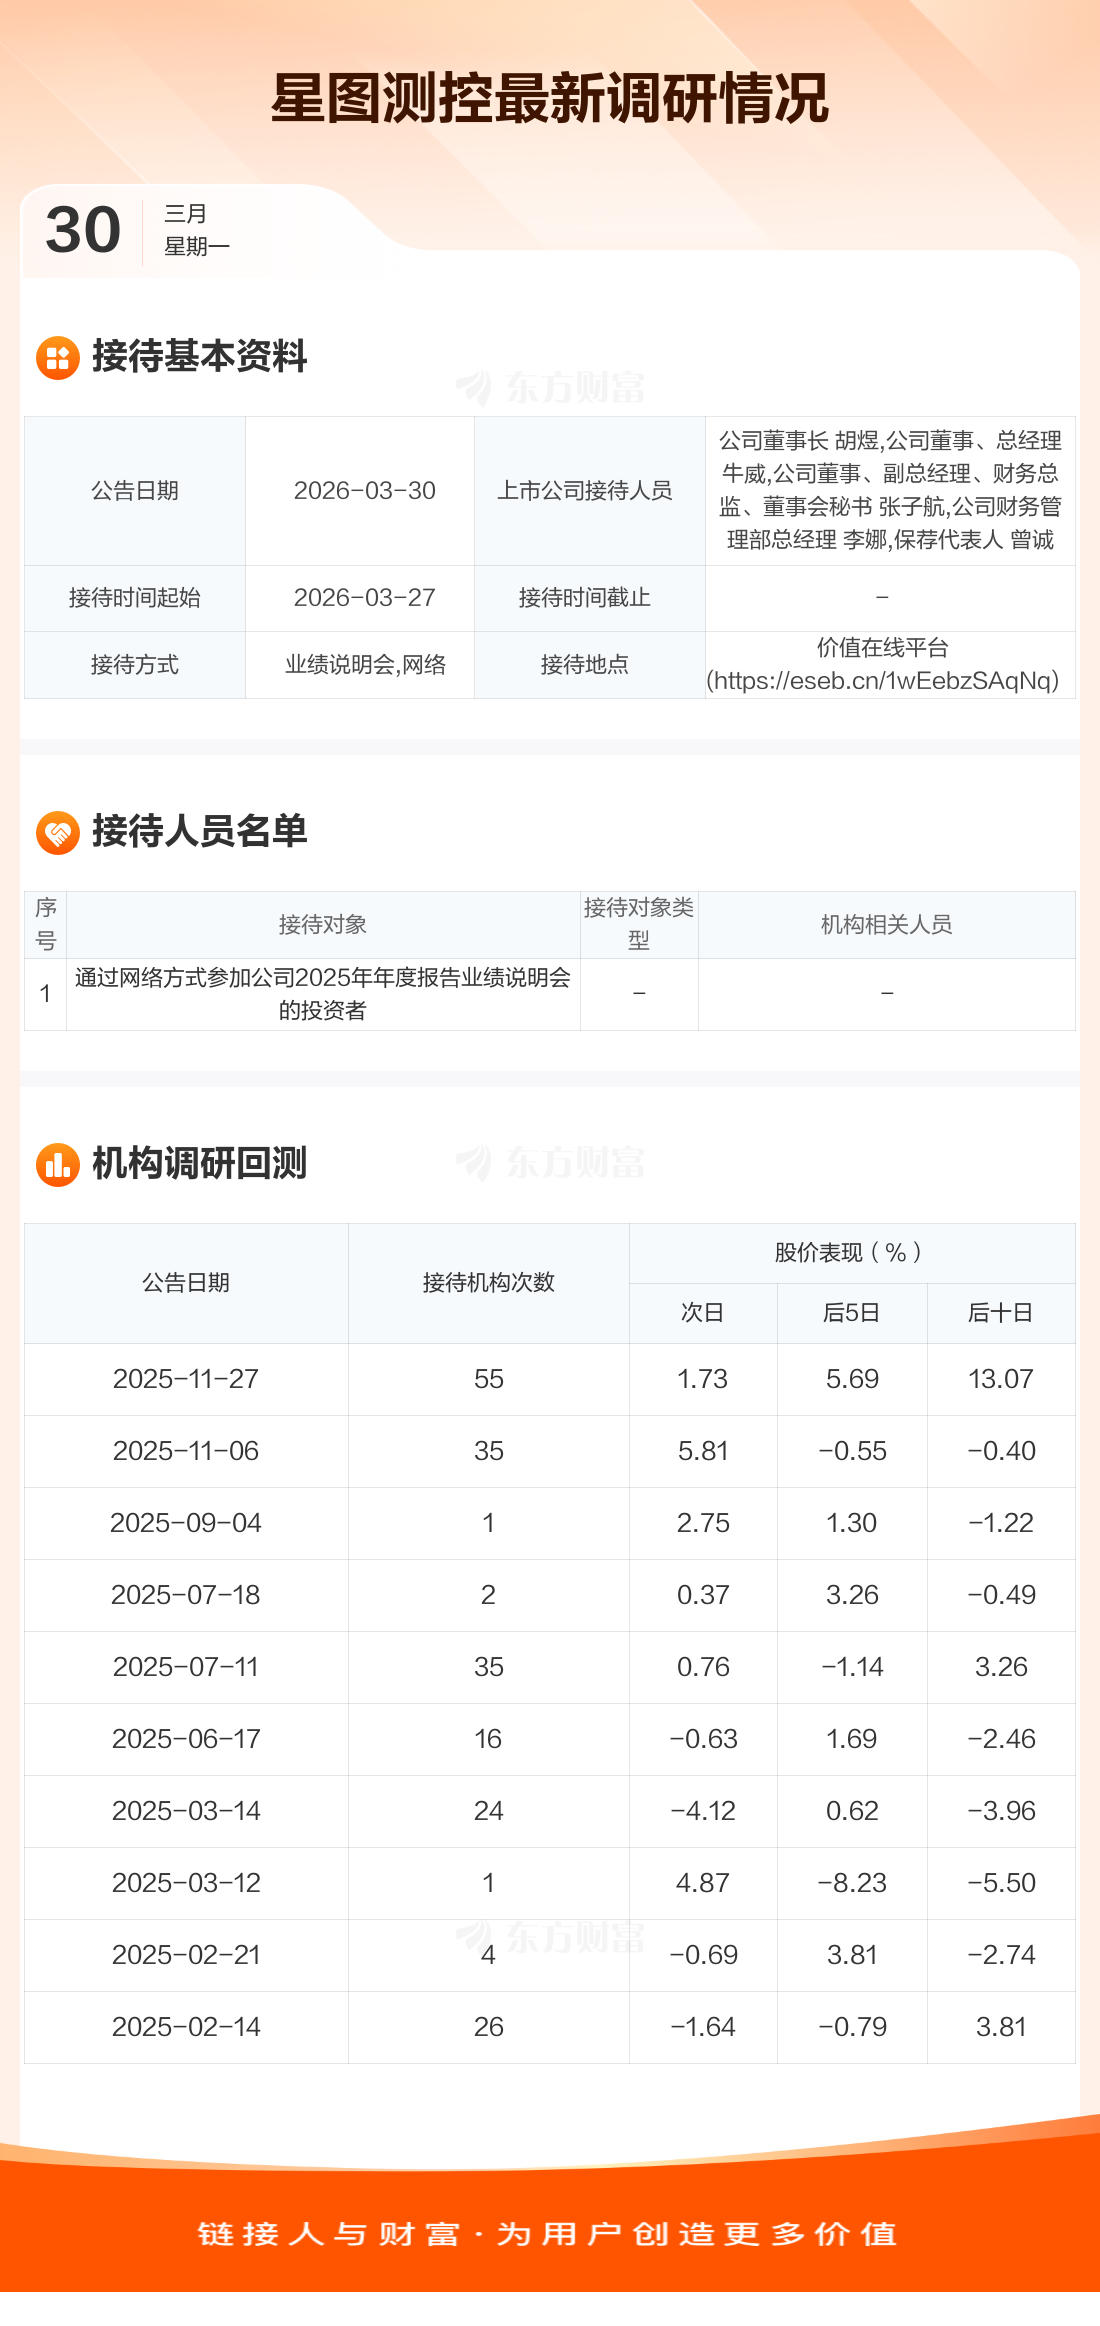The height and width of the screenshot is (2326, 1100).
Task: Click value 13.07 in the 后十日 column
Action: click(1001, 1379)
